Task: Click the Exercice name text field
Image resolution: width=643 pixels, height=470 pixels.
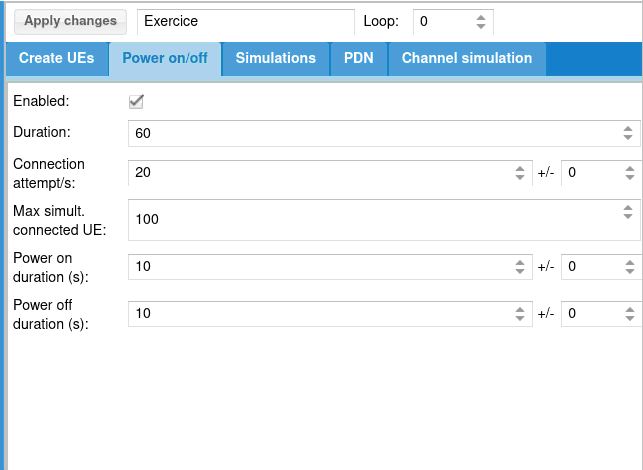Action: pos(246,21)
